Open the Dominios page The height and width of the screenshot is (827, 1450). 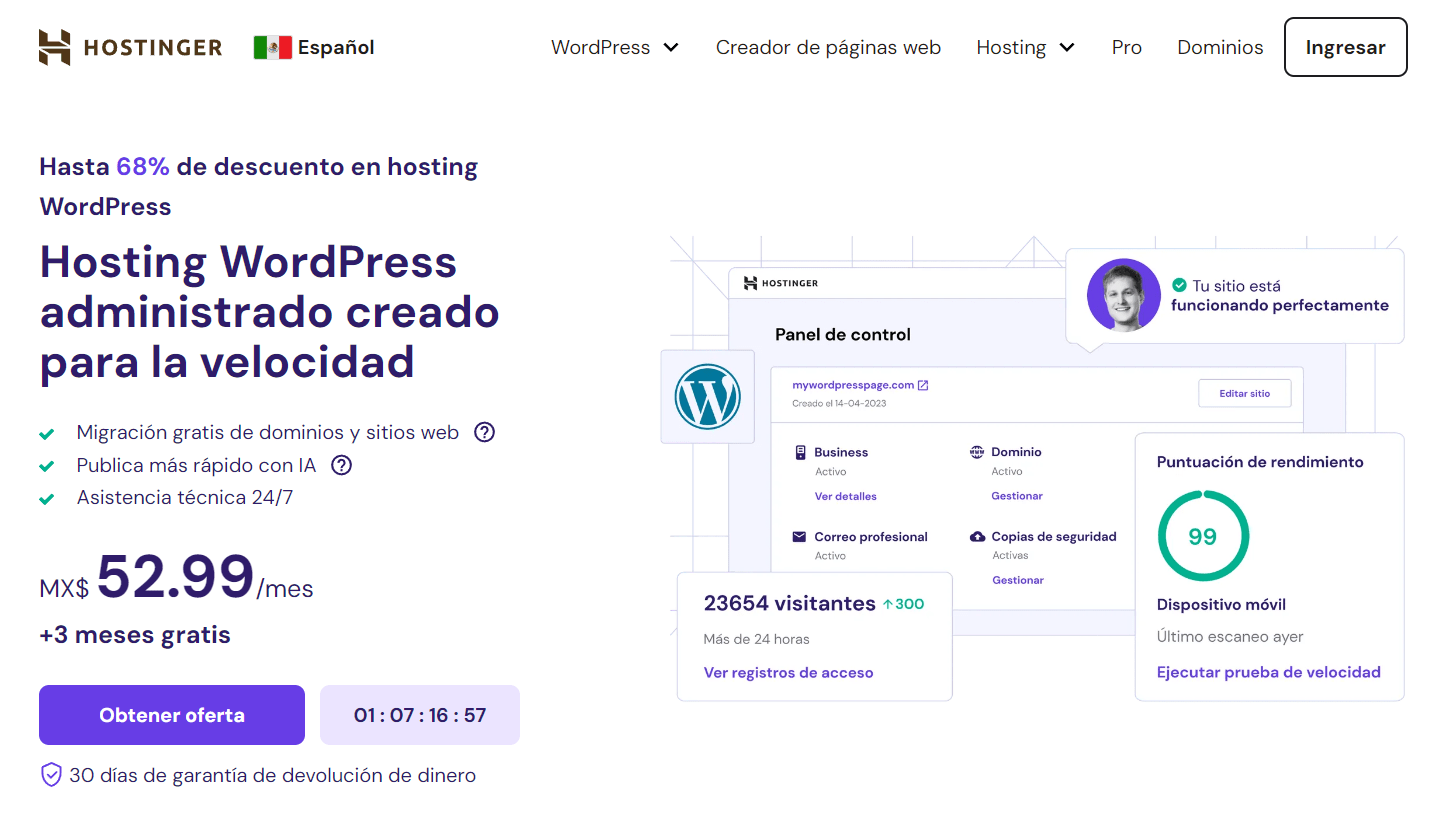click(1220, 47)
